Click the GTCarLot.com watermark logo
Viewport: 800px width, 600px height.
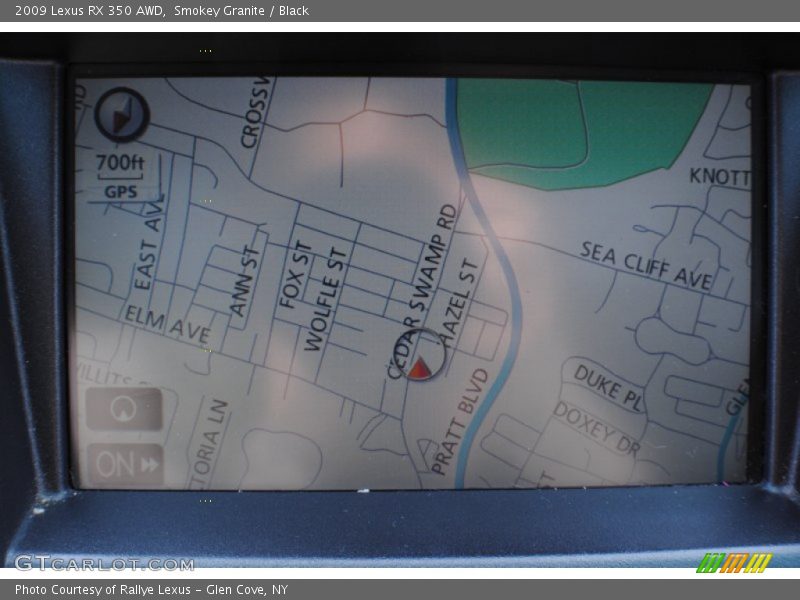tap(104, 563)
